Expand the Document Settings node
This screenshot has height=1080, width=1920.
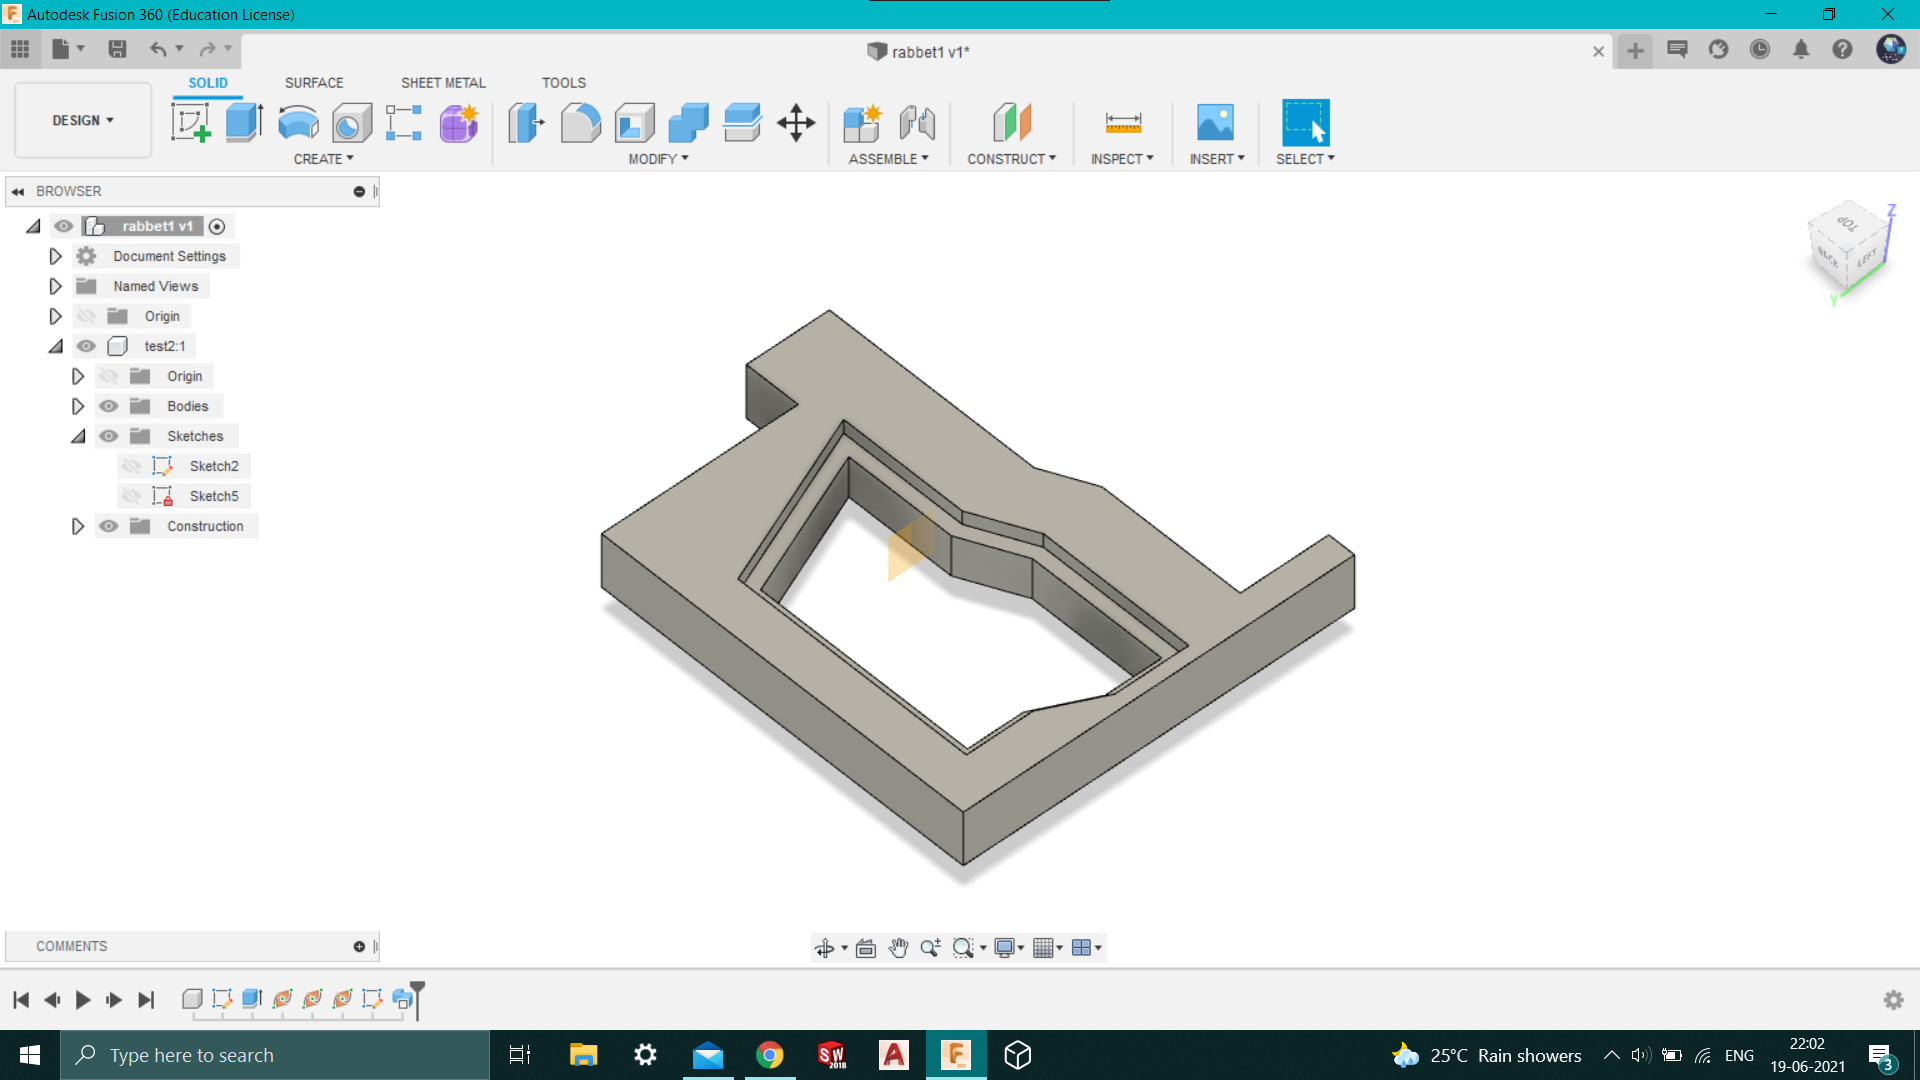coord(55,256)
